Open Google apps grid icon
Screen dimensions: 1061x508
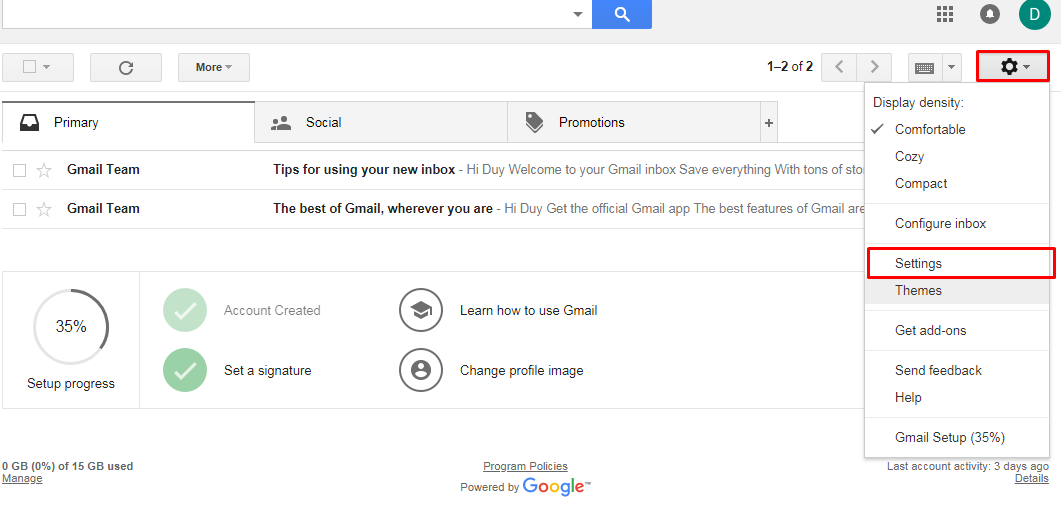pyautogui.click(x=945, y=14)
